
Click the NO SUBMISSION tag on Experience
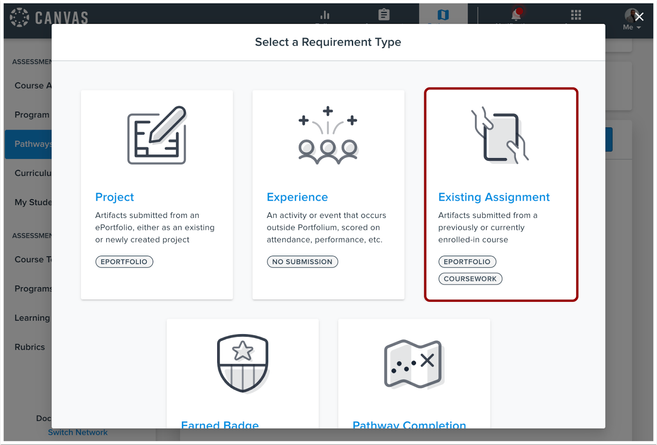coord(302,262)
